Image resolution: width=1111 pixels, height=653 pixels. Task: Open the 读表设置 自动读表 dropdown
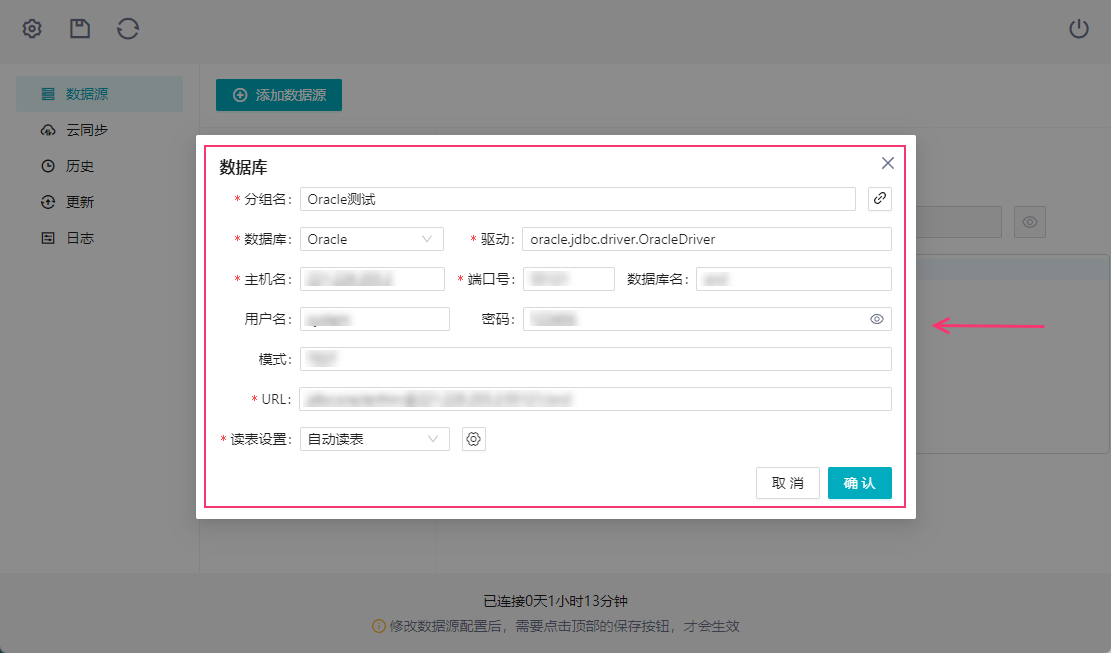[374, 439]
